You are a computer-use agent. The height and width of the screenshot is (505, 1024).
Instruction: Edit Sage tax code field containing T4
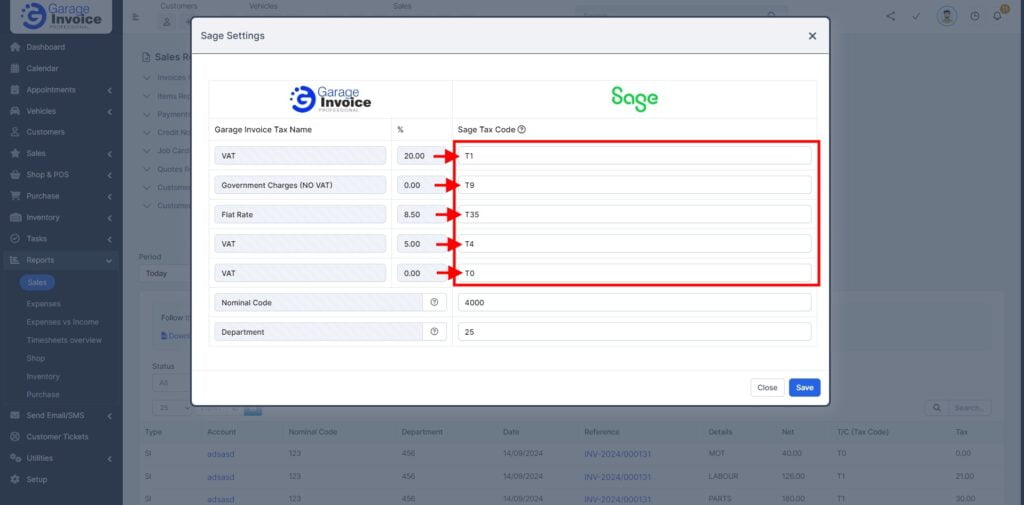[x=635, y=244]
